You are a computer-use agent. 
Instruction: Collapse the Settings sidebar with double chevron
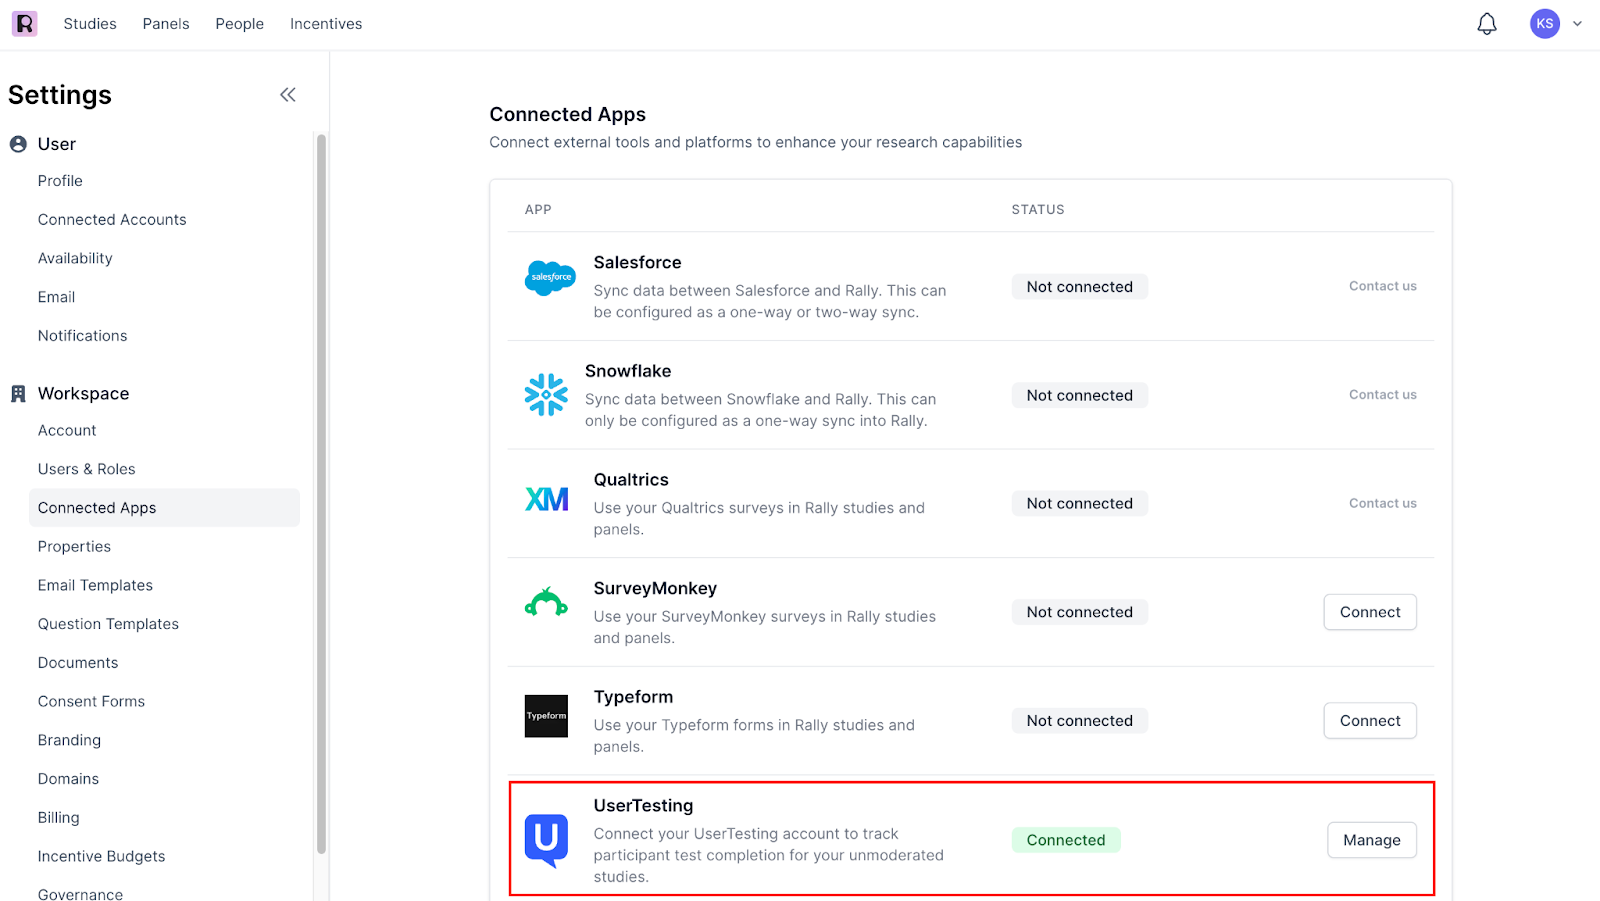pos(288,95)
